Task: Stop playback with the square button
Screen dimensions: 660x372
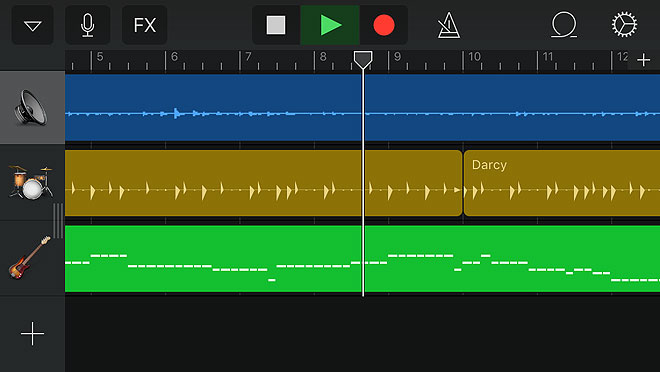Action: point(276,25)
